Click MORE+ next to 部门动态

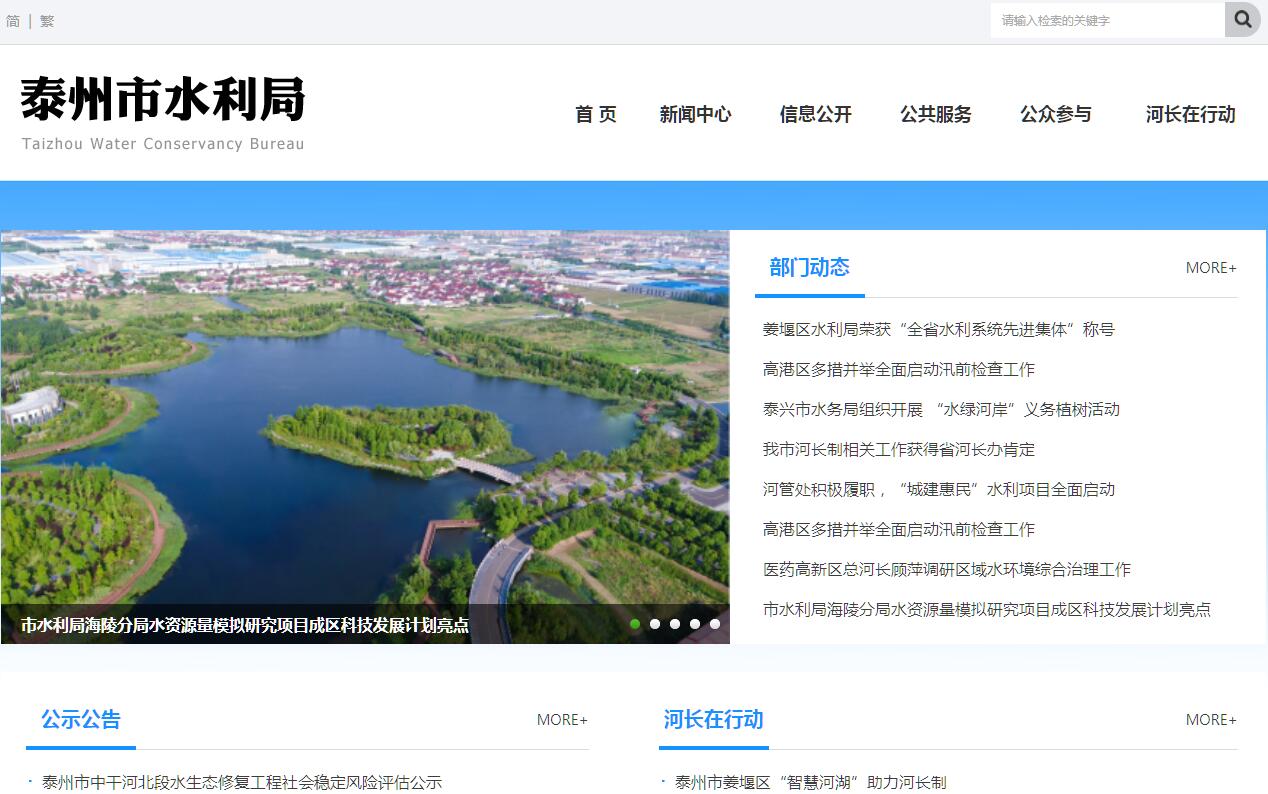tap(1211, 268)
